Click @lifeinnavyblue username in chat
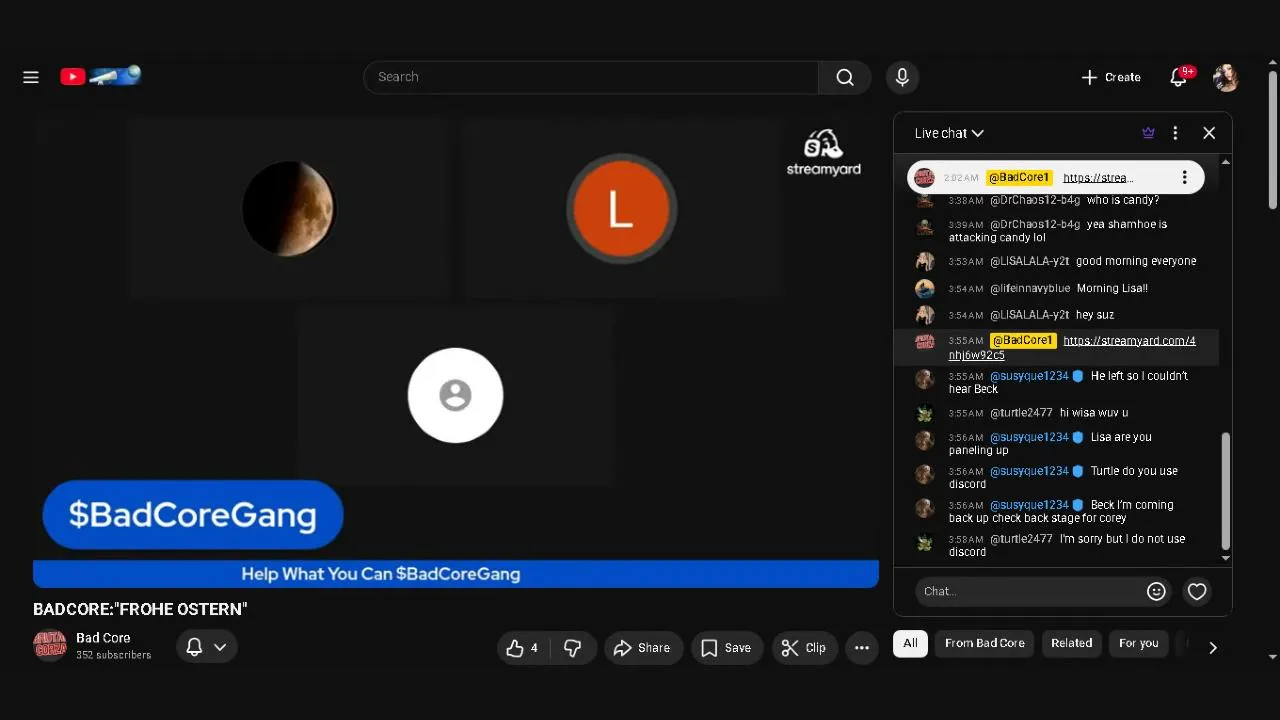 tap(1029, 288)
